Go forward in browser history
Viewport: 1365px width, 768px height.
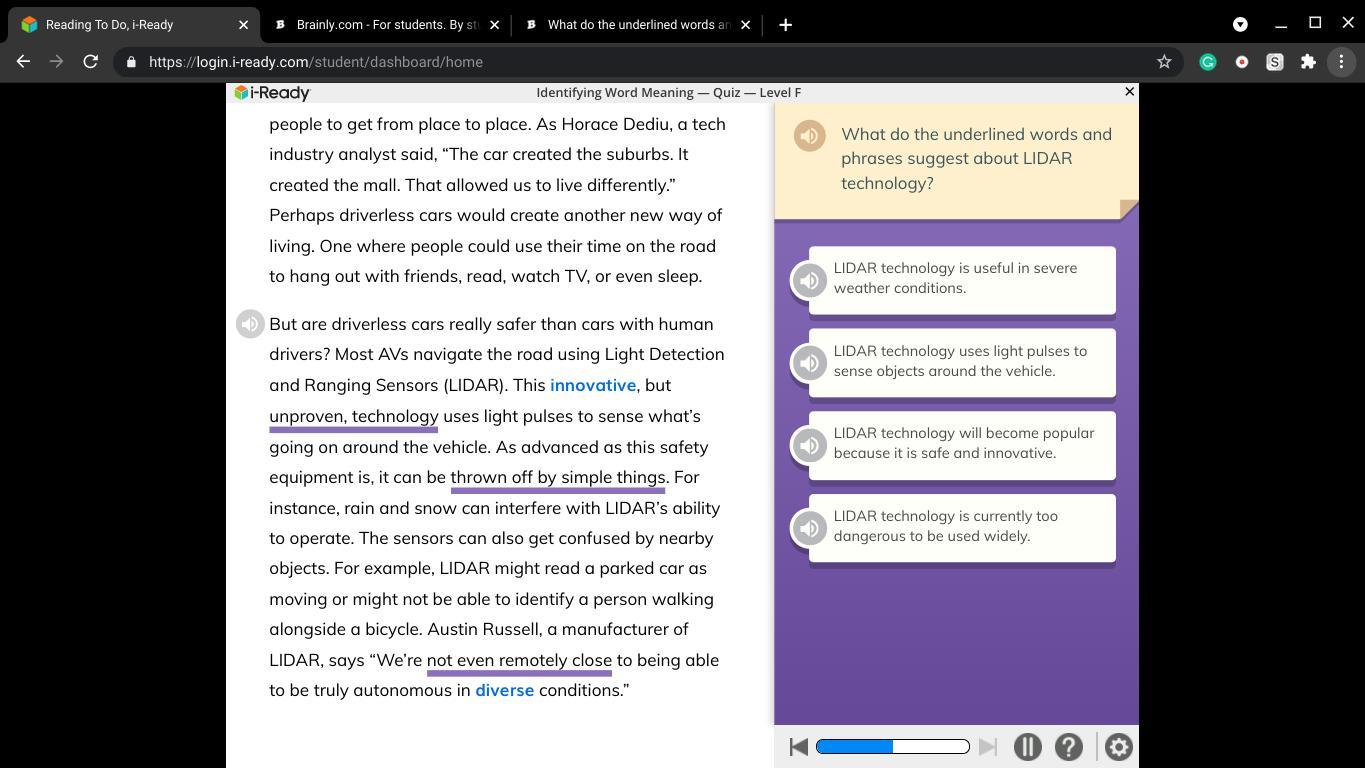pyautogui.click(x=57, y=62)
